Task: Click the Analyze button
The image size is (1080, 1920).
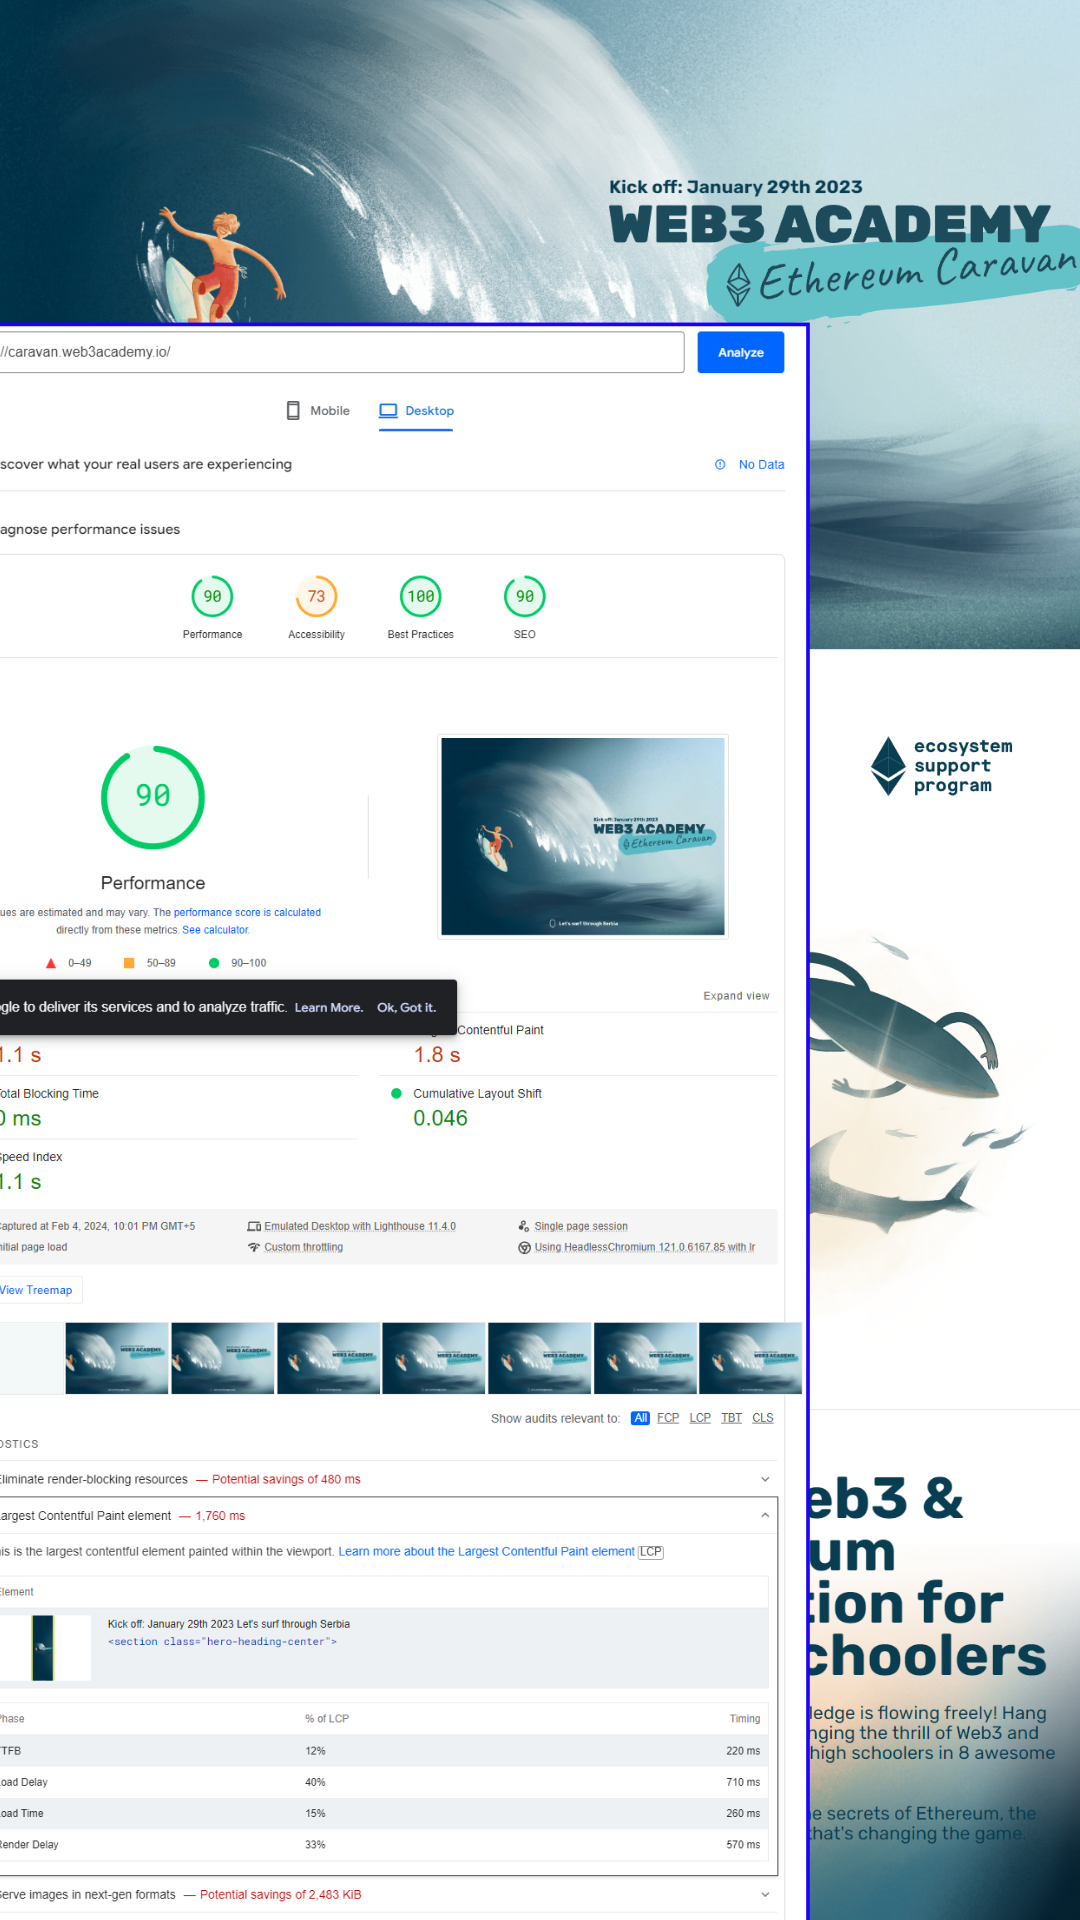Action: (740, 352)
